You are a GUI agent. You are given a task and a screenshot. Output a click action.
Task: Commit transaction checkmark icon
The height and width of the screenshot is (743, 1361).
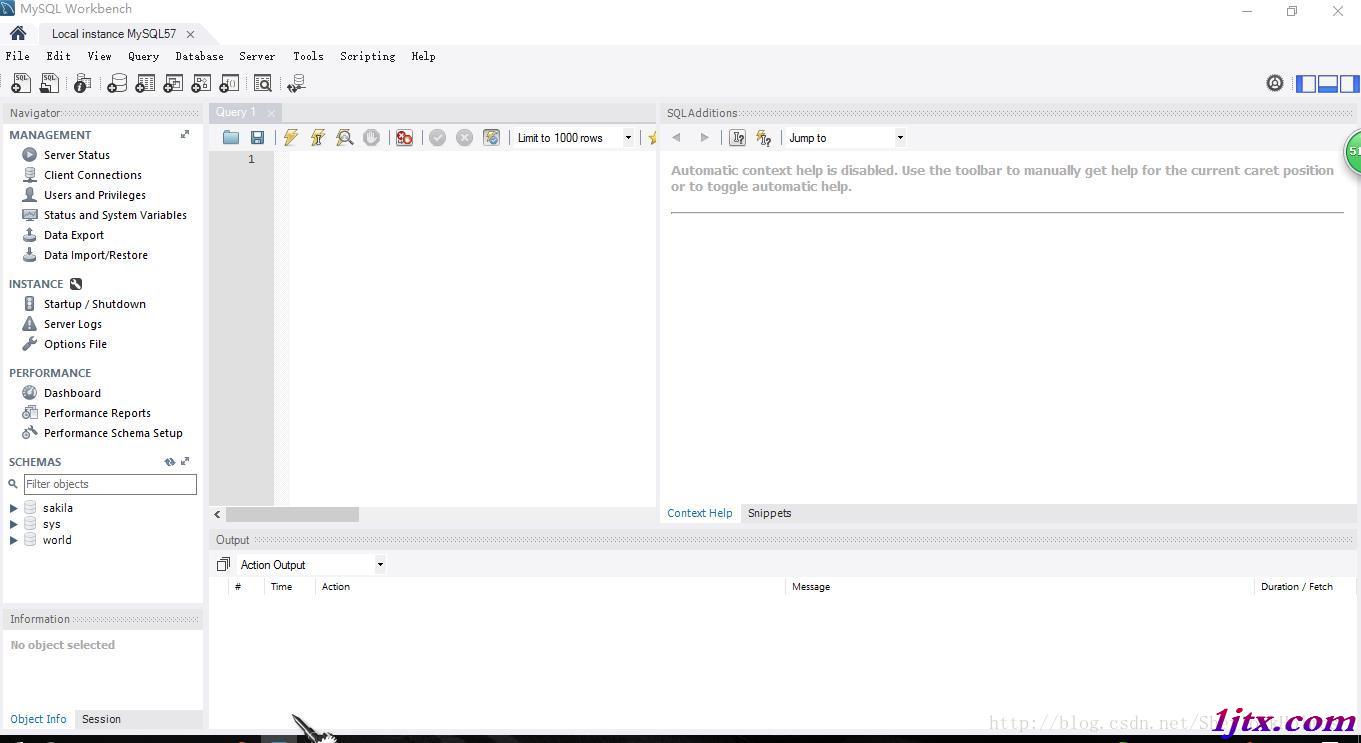pyautogui.click(x=437, y=138)
